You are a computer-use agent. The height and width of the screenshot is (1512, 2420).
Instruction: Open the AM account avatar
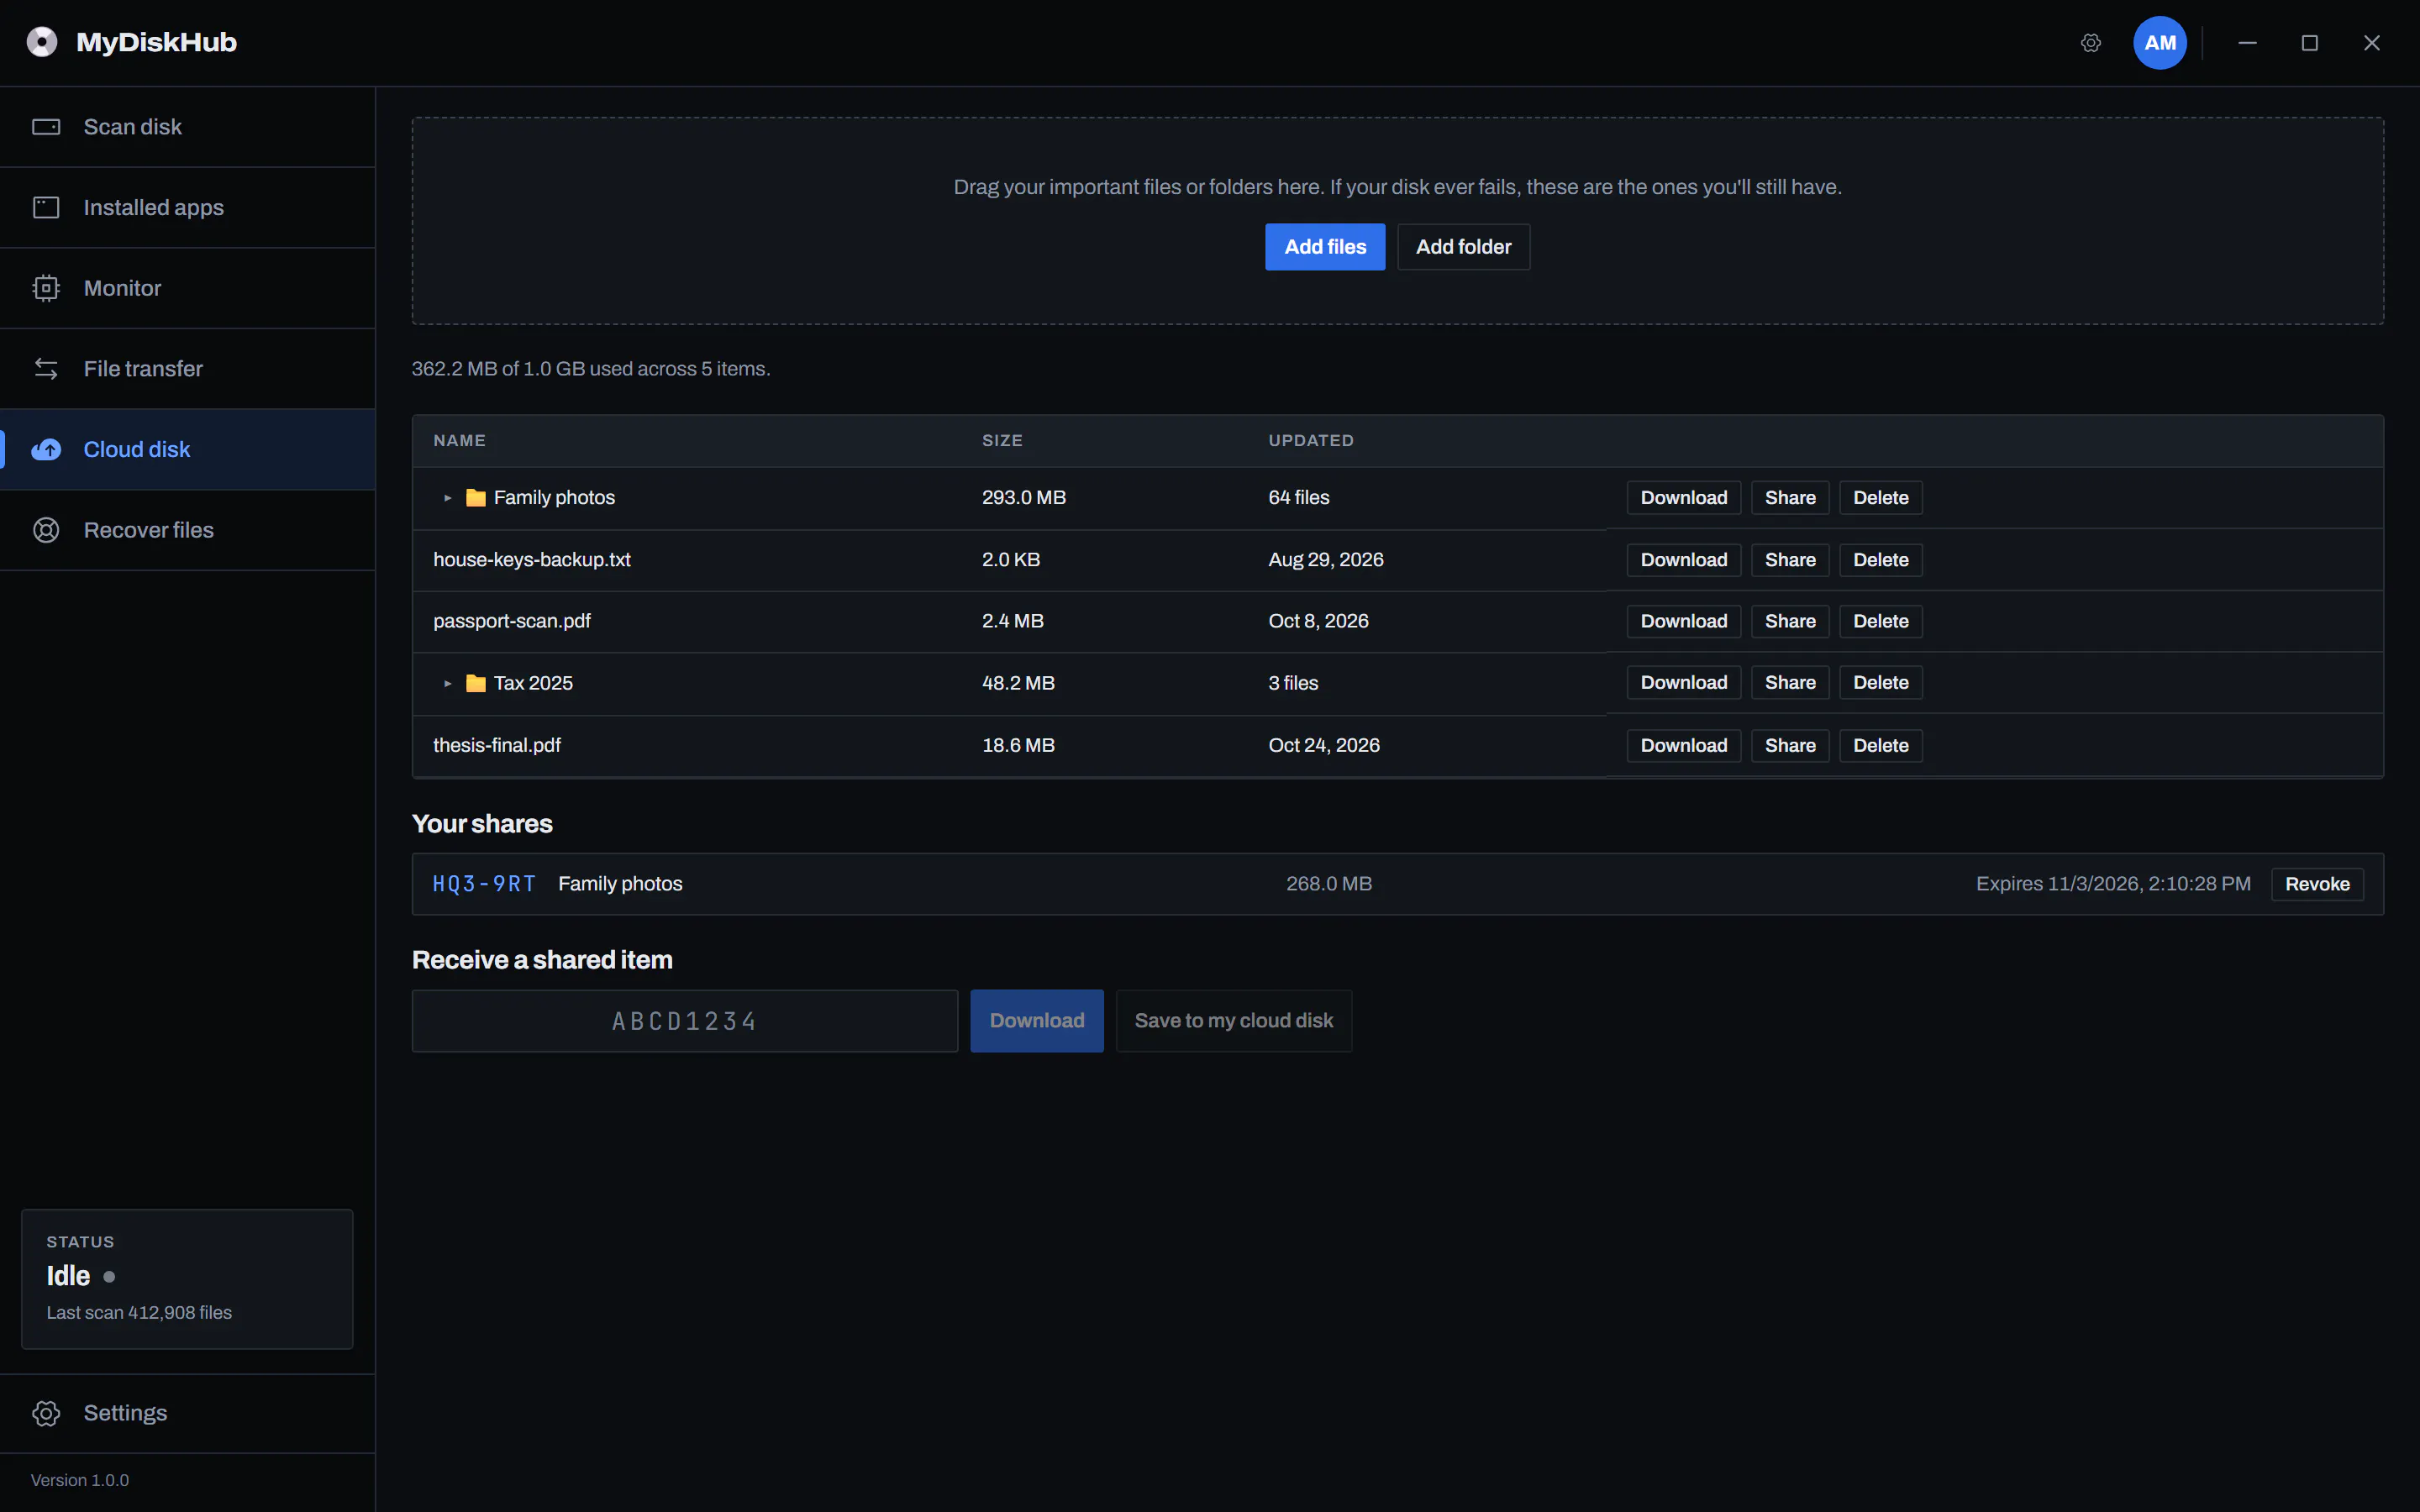coord(2160,43)
